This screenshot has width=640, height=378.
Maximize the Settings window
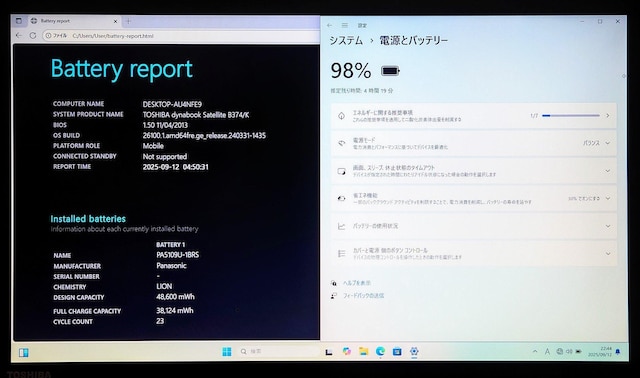tap(600, 21)
